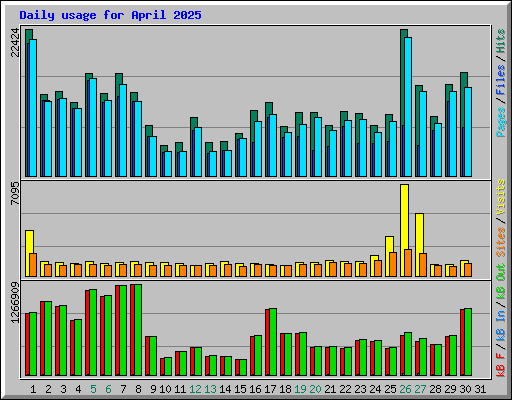Click the cyan Files bar for day 1
This screenshot has height=400, width=512.
[x=33, y=108]
